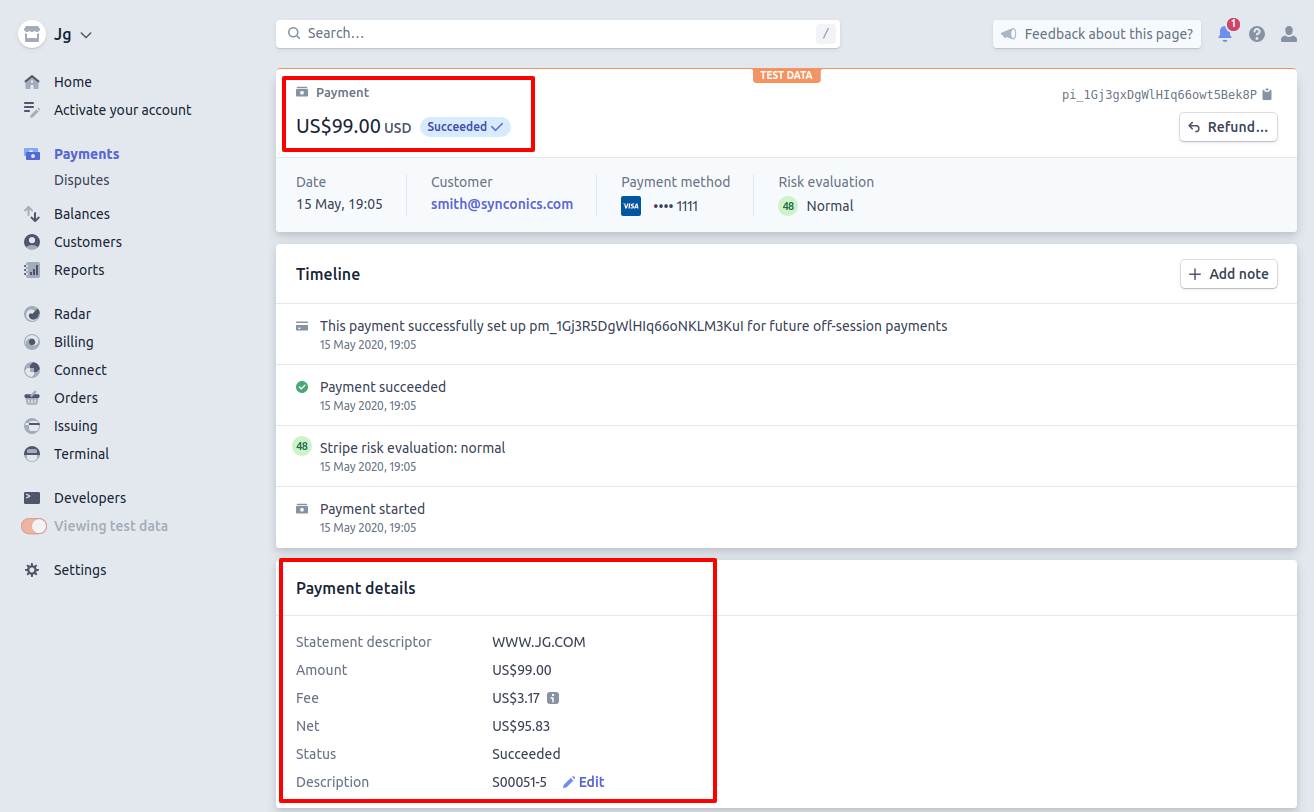Edit the payment description

pyautogui.click(x=584, y=782)
